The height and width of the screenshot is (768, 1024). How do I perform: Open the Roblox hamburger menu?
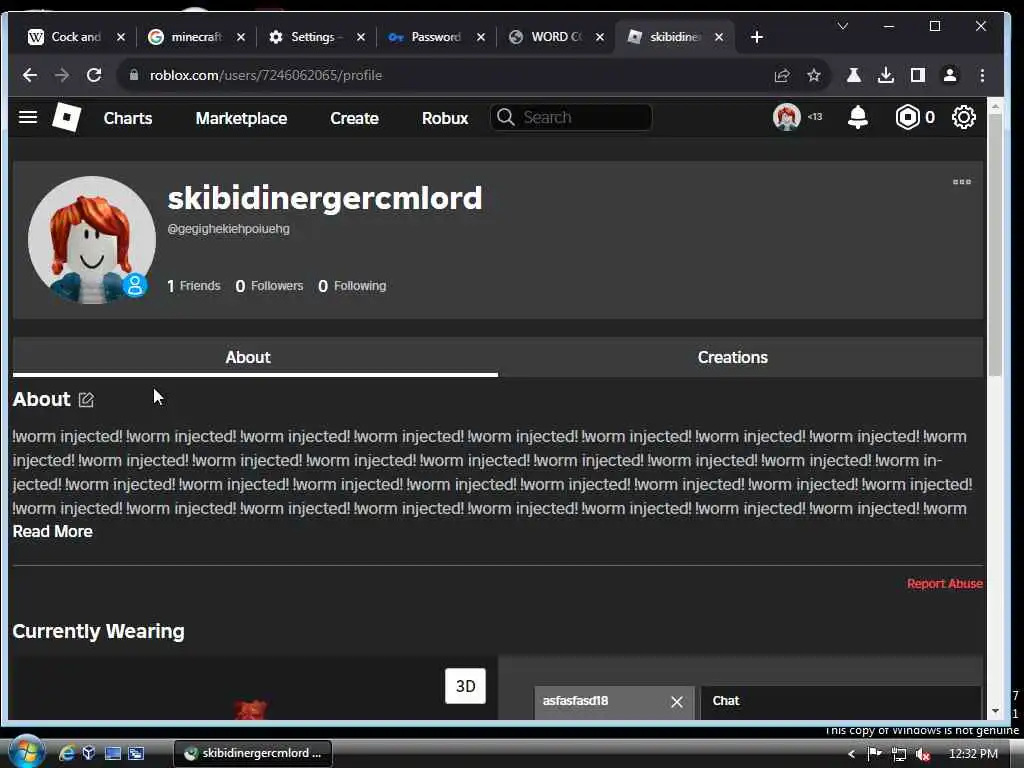27,118
